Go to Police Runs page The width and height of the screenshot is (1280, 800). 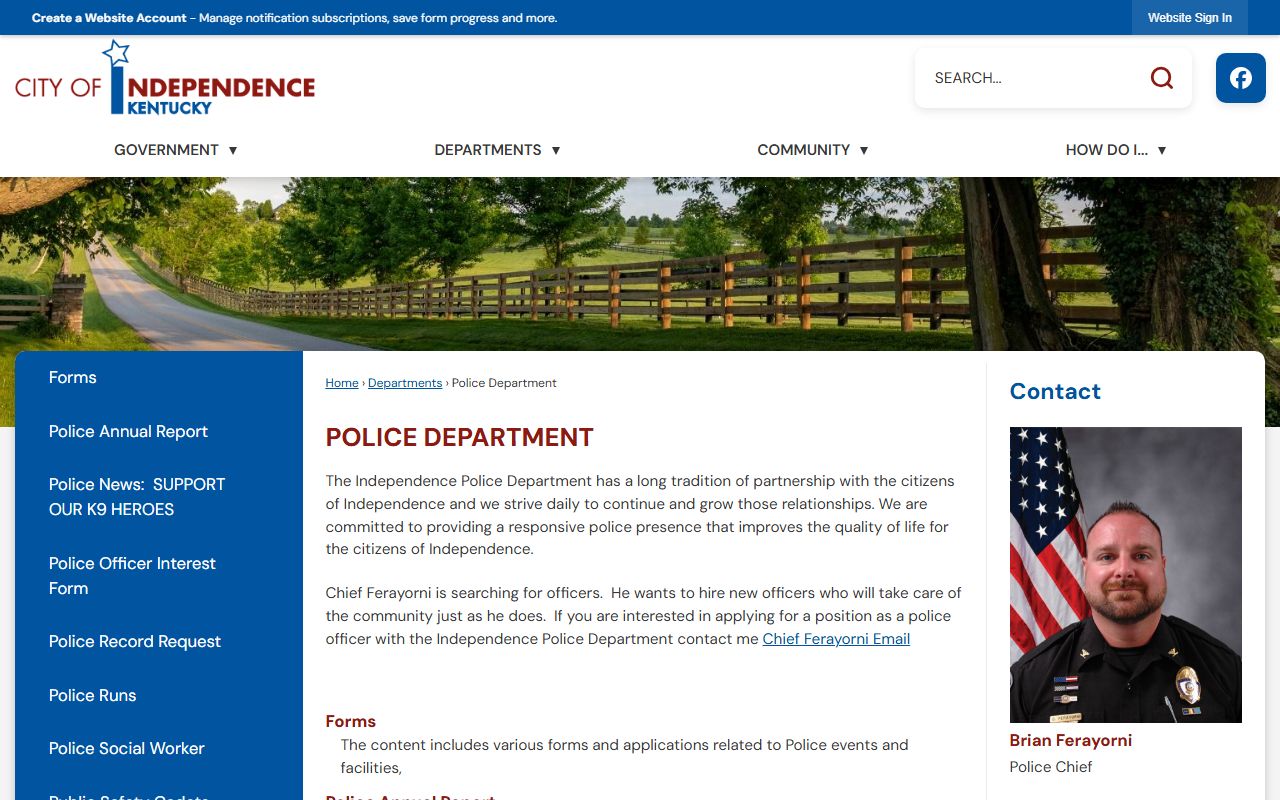[x=92, y=696]
